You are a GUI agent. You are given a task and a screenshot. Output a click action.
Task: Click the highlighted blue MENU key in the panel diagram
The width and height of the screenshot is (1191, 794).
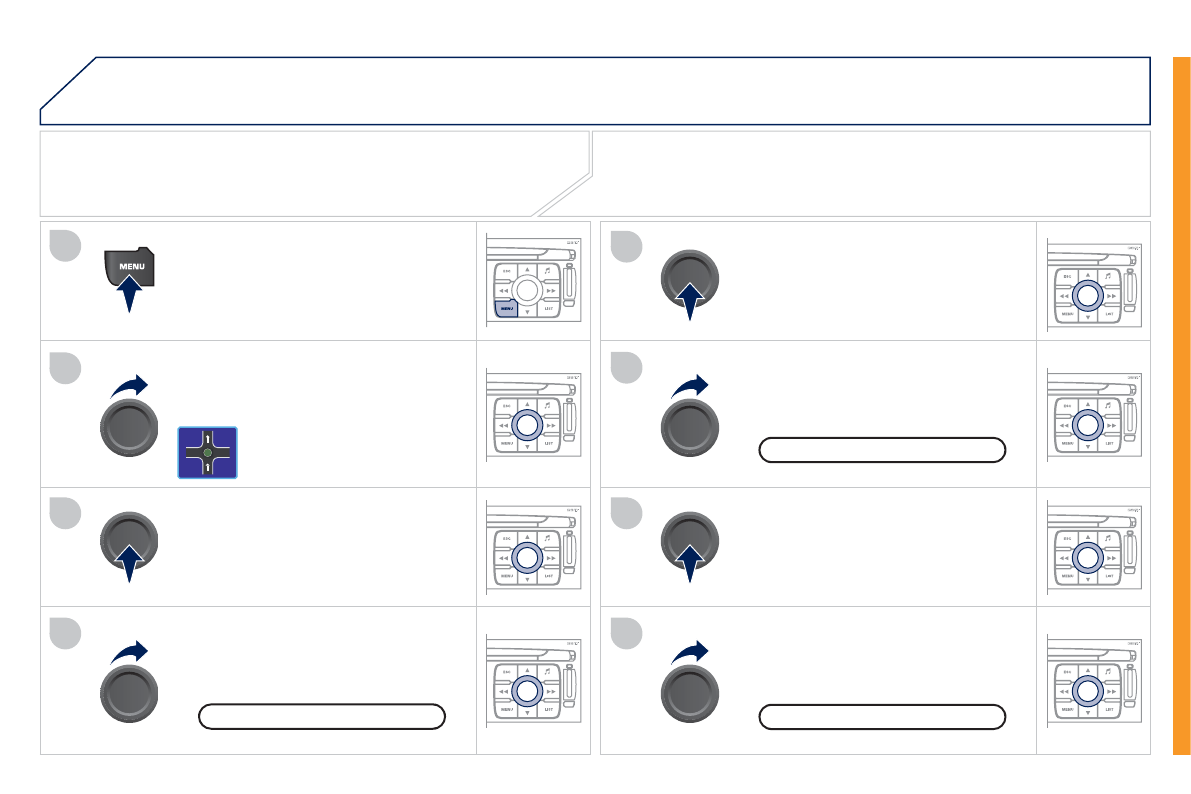(x=506, y=309)
